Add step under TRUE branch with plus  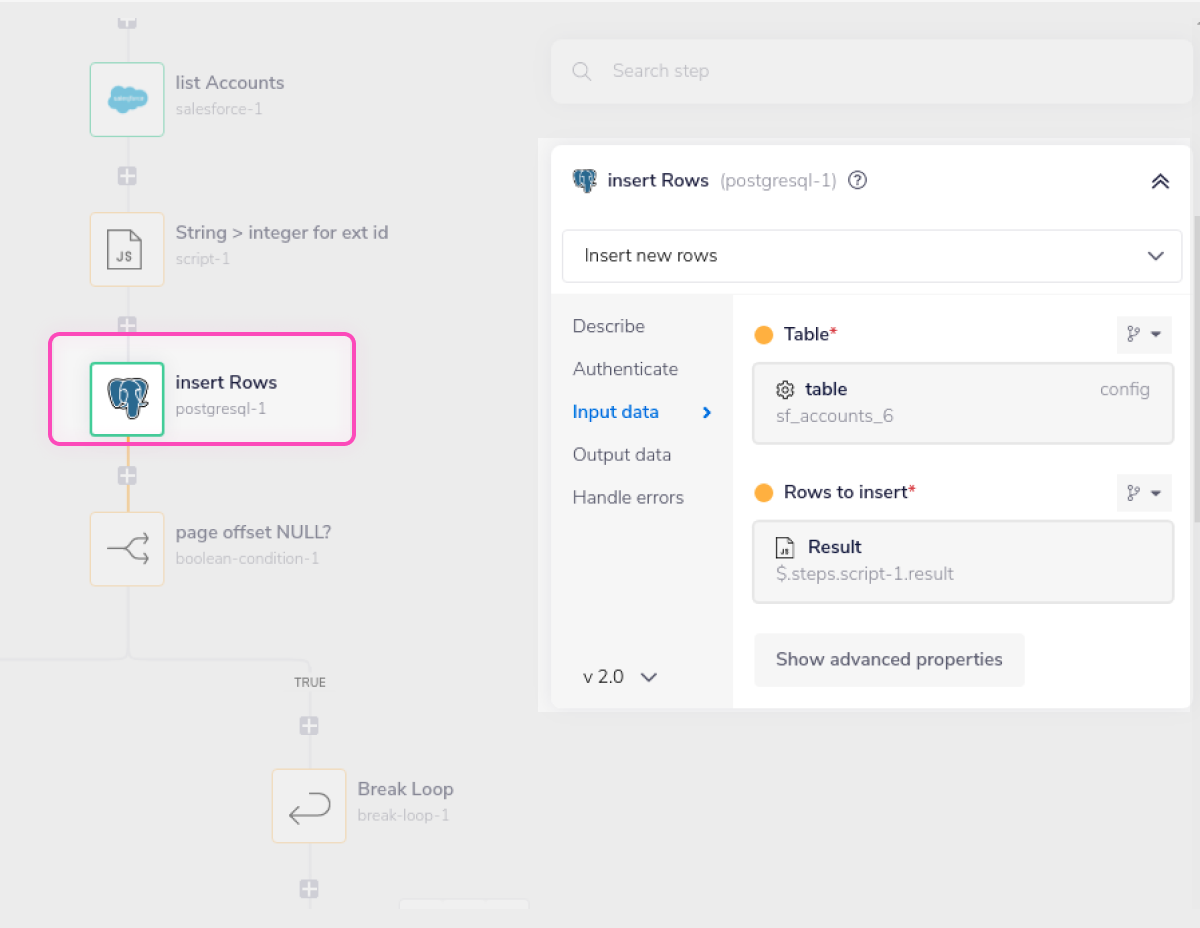[309, 726]
